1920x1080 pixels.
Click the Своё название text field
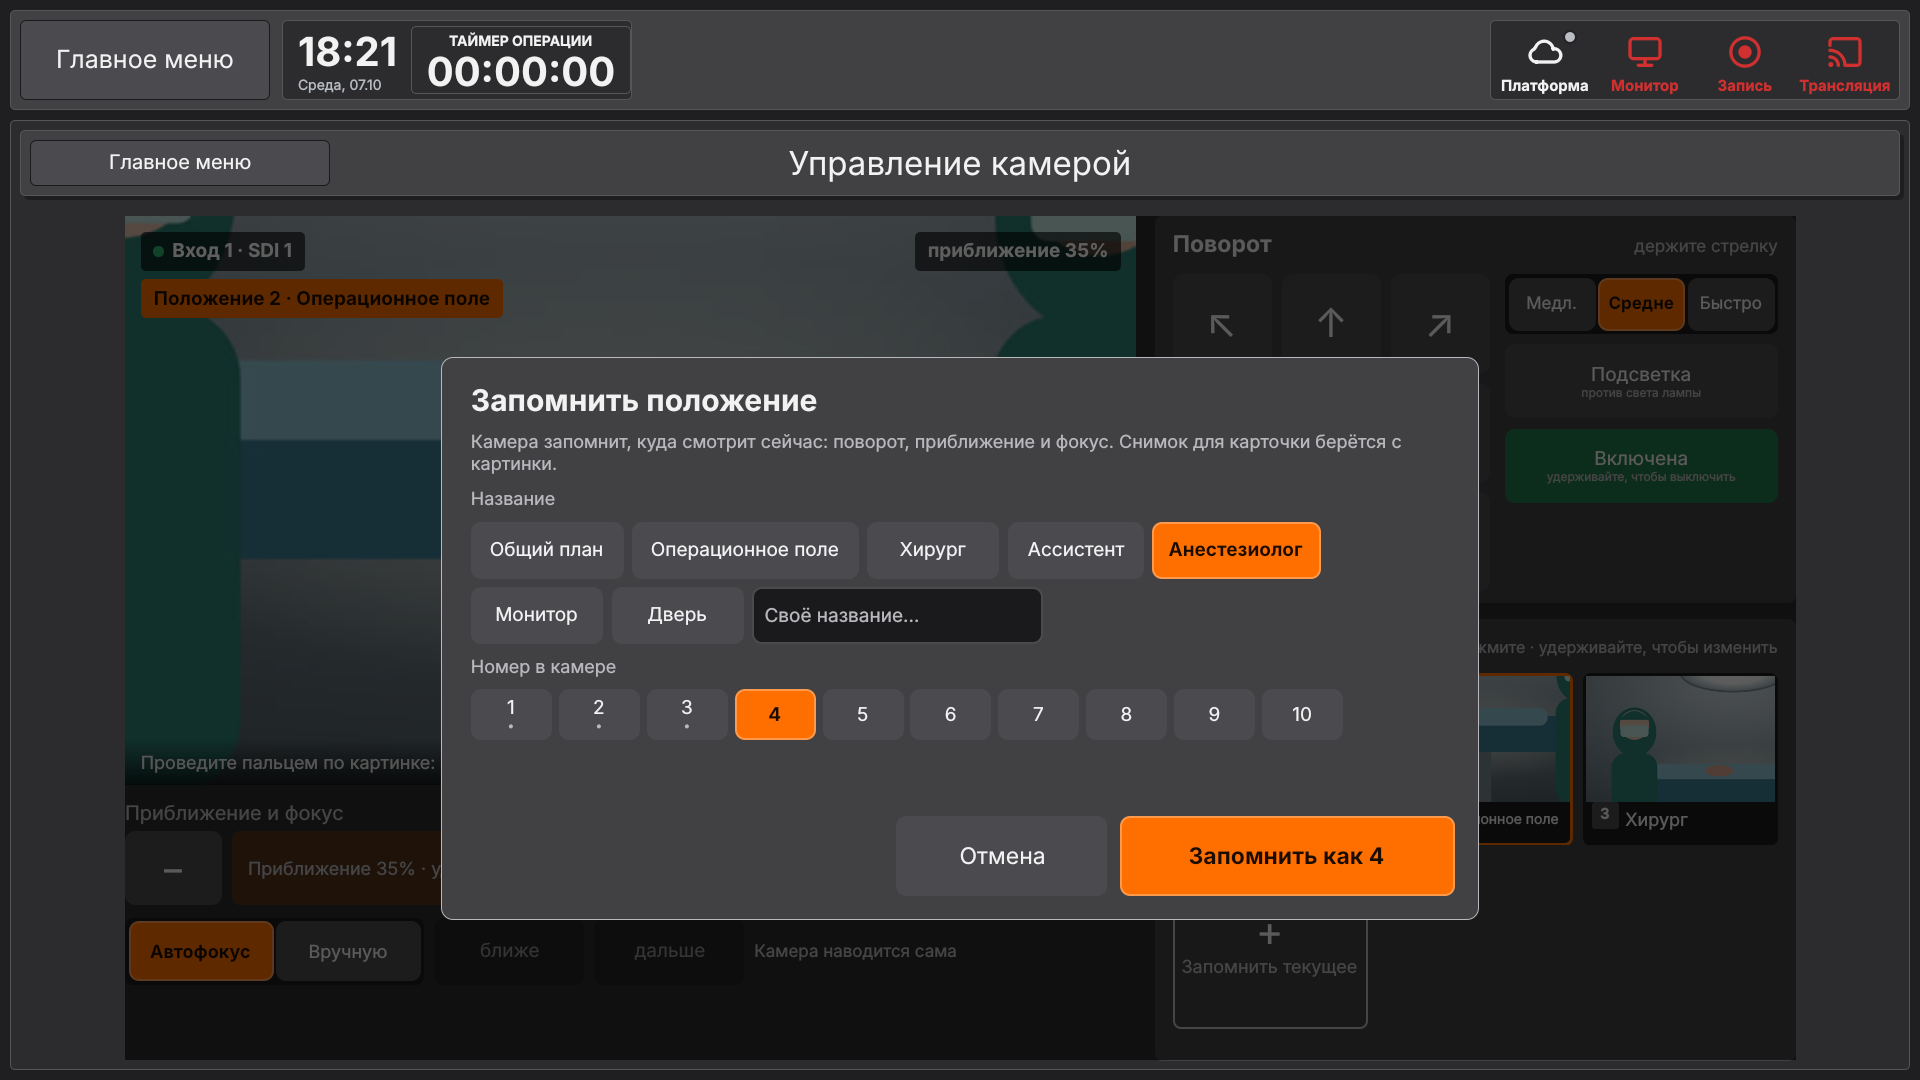897,615
